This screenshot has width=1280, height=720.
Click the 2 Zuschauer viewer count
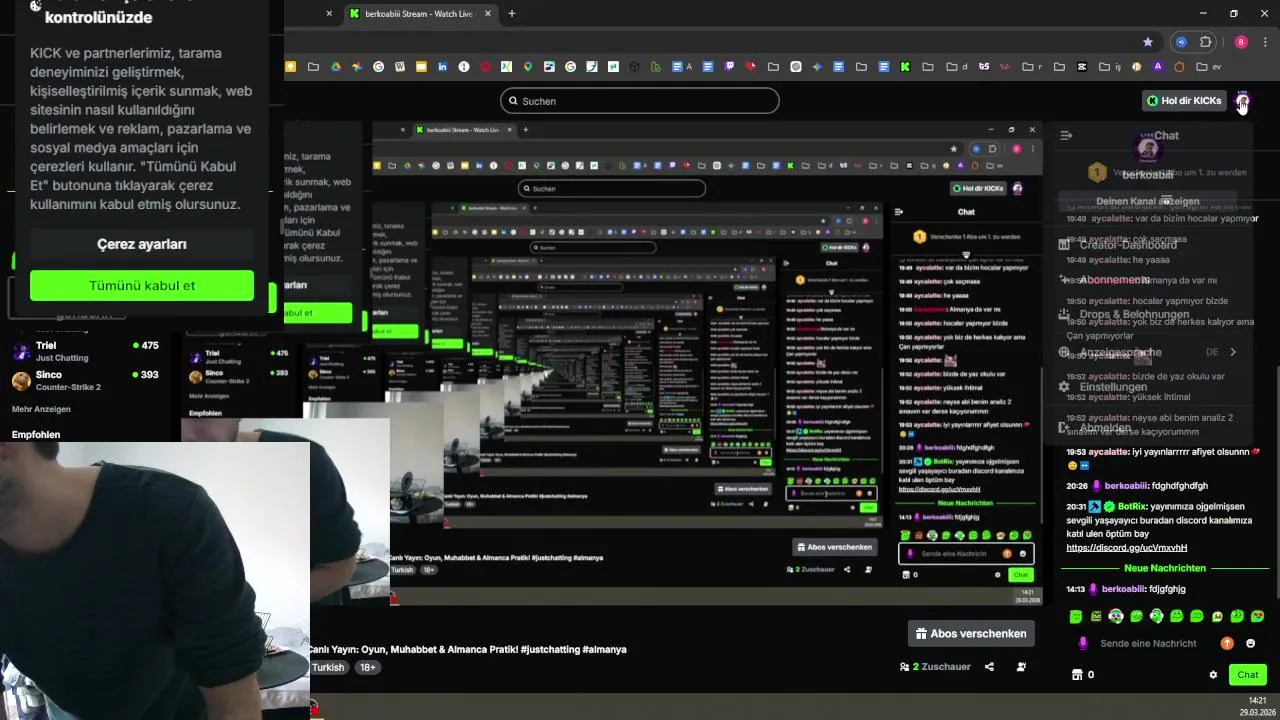click(x=936, y=667)
